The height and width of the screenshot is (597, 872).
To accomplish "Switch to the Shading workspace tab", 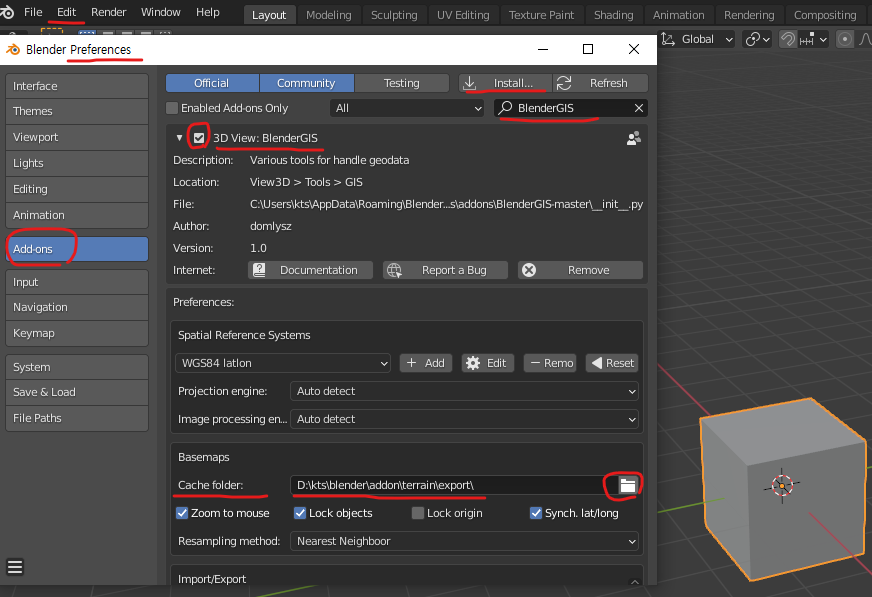I will [613, 15].
